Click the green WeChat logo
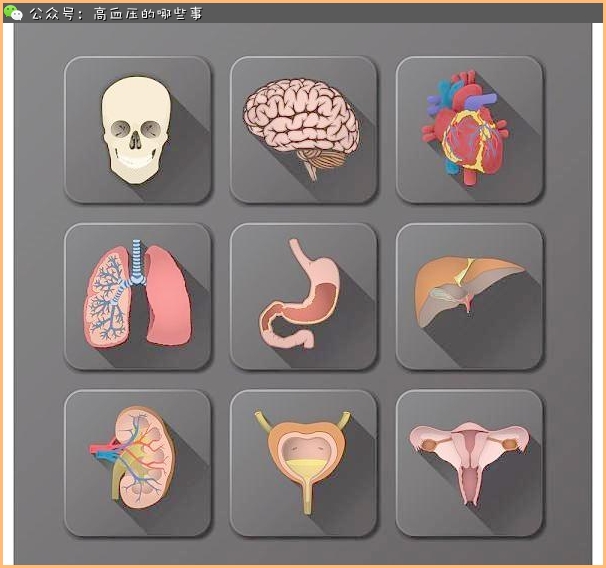 [13, 13]
